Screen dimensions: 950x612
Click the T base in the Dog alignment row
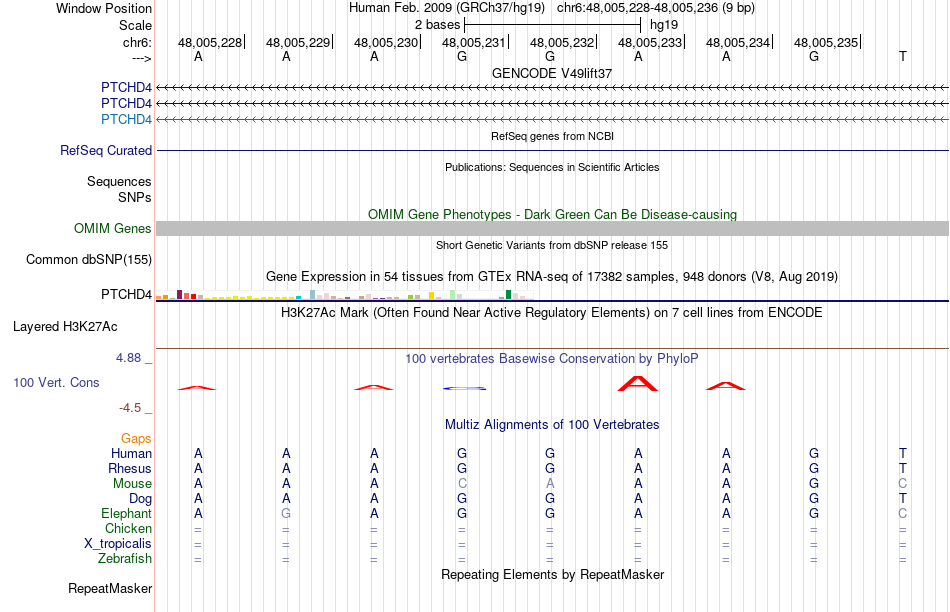[903, 499]
